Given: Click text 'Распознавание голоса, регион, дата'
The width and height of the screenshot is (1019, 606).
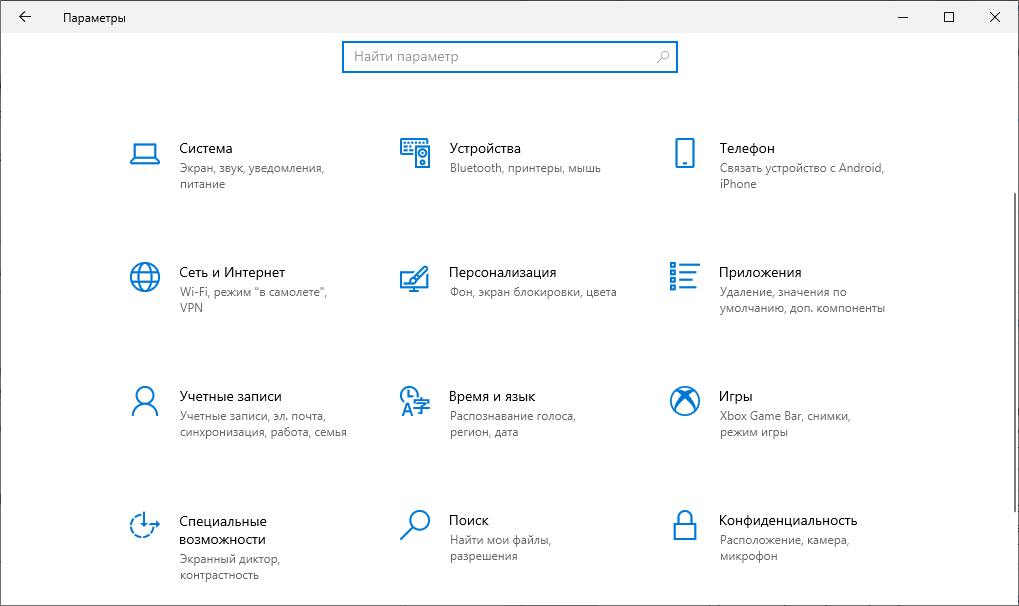Looking at the screenshot, I should tap(513, 424).
